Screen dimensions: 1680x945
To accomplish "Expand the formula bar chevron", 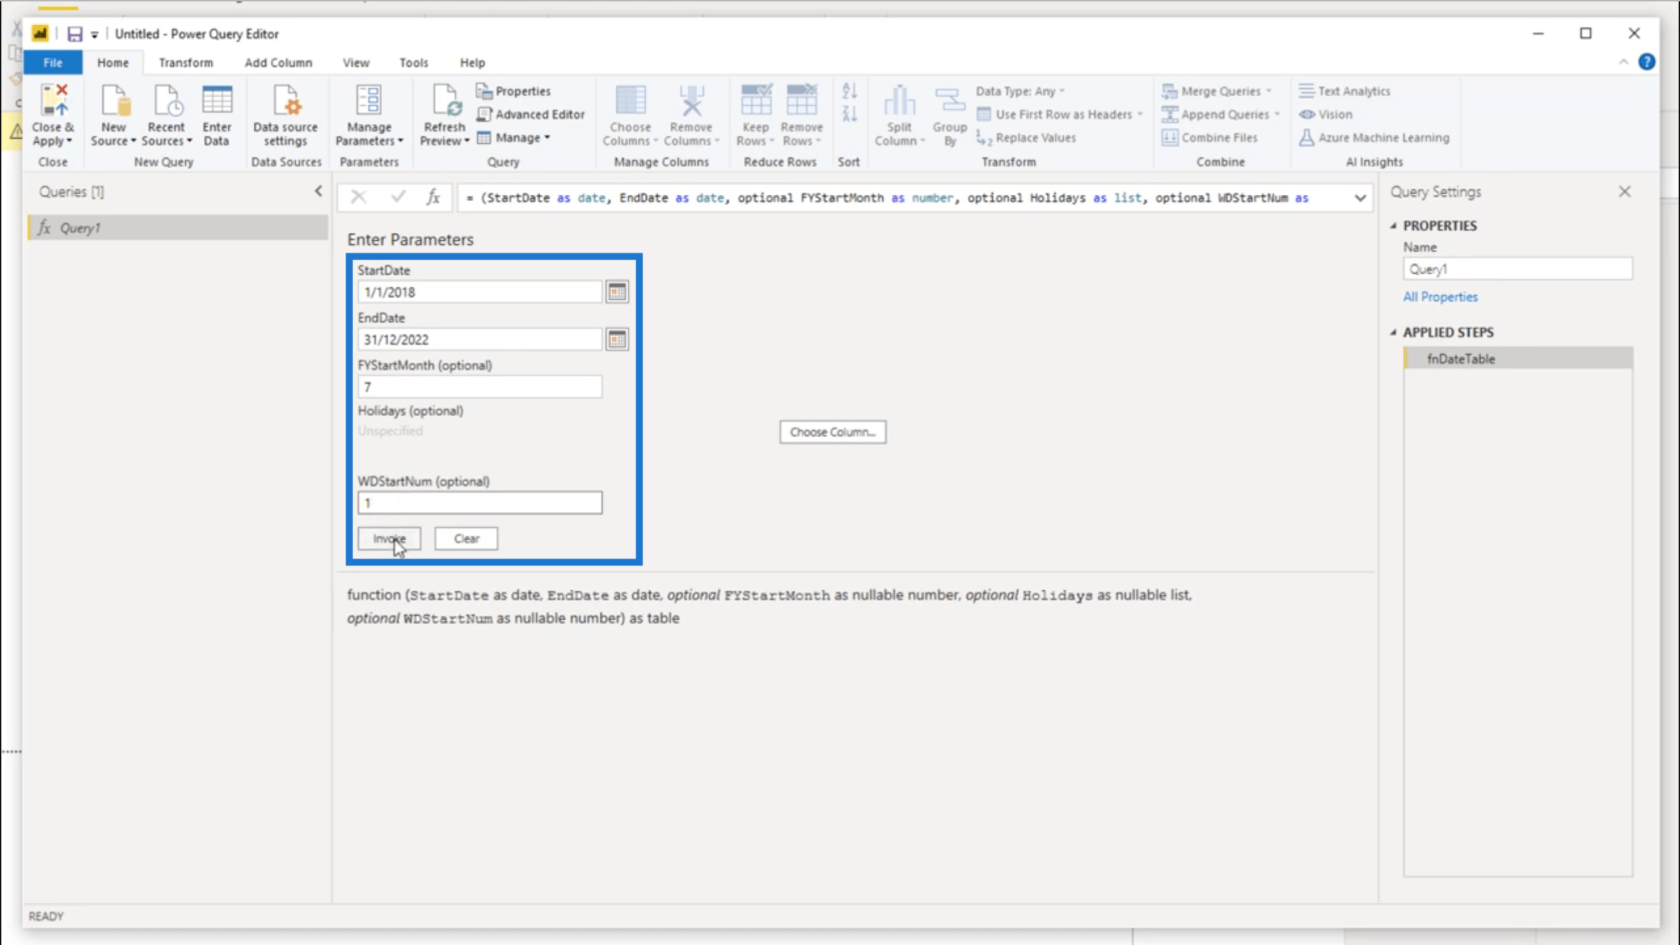I will (1360, 198).
